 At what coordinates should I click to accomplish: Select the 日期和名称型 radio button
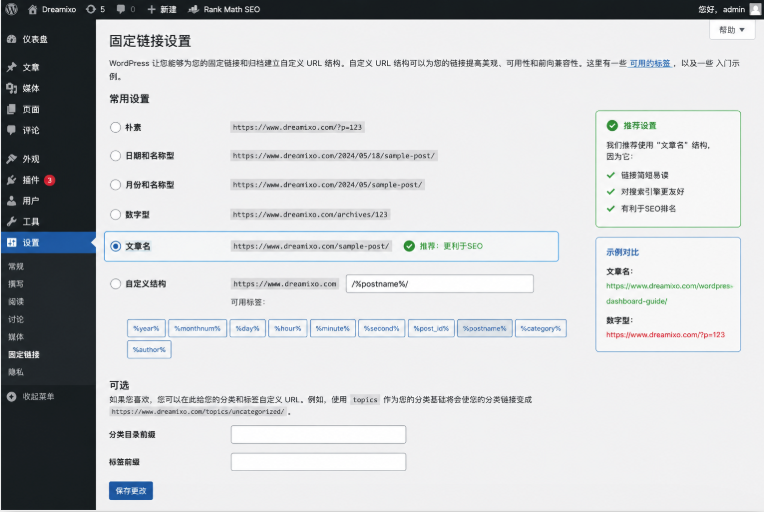point(115,155)
